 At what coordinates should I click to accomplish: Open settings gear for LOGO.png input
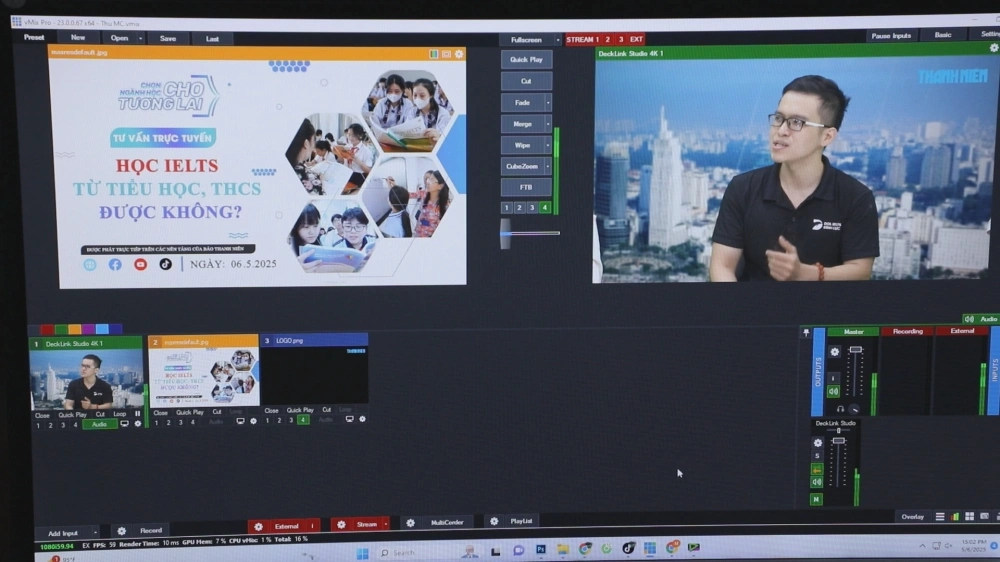362,420
